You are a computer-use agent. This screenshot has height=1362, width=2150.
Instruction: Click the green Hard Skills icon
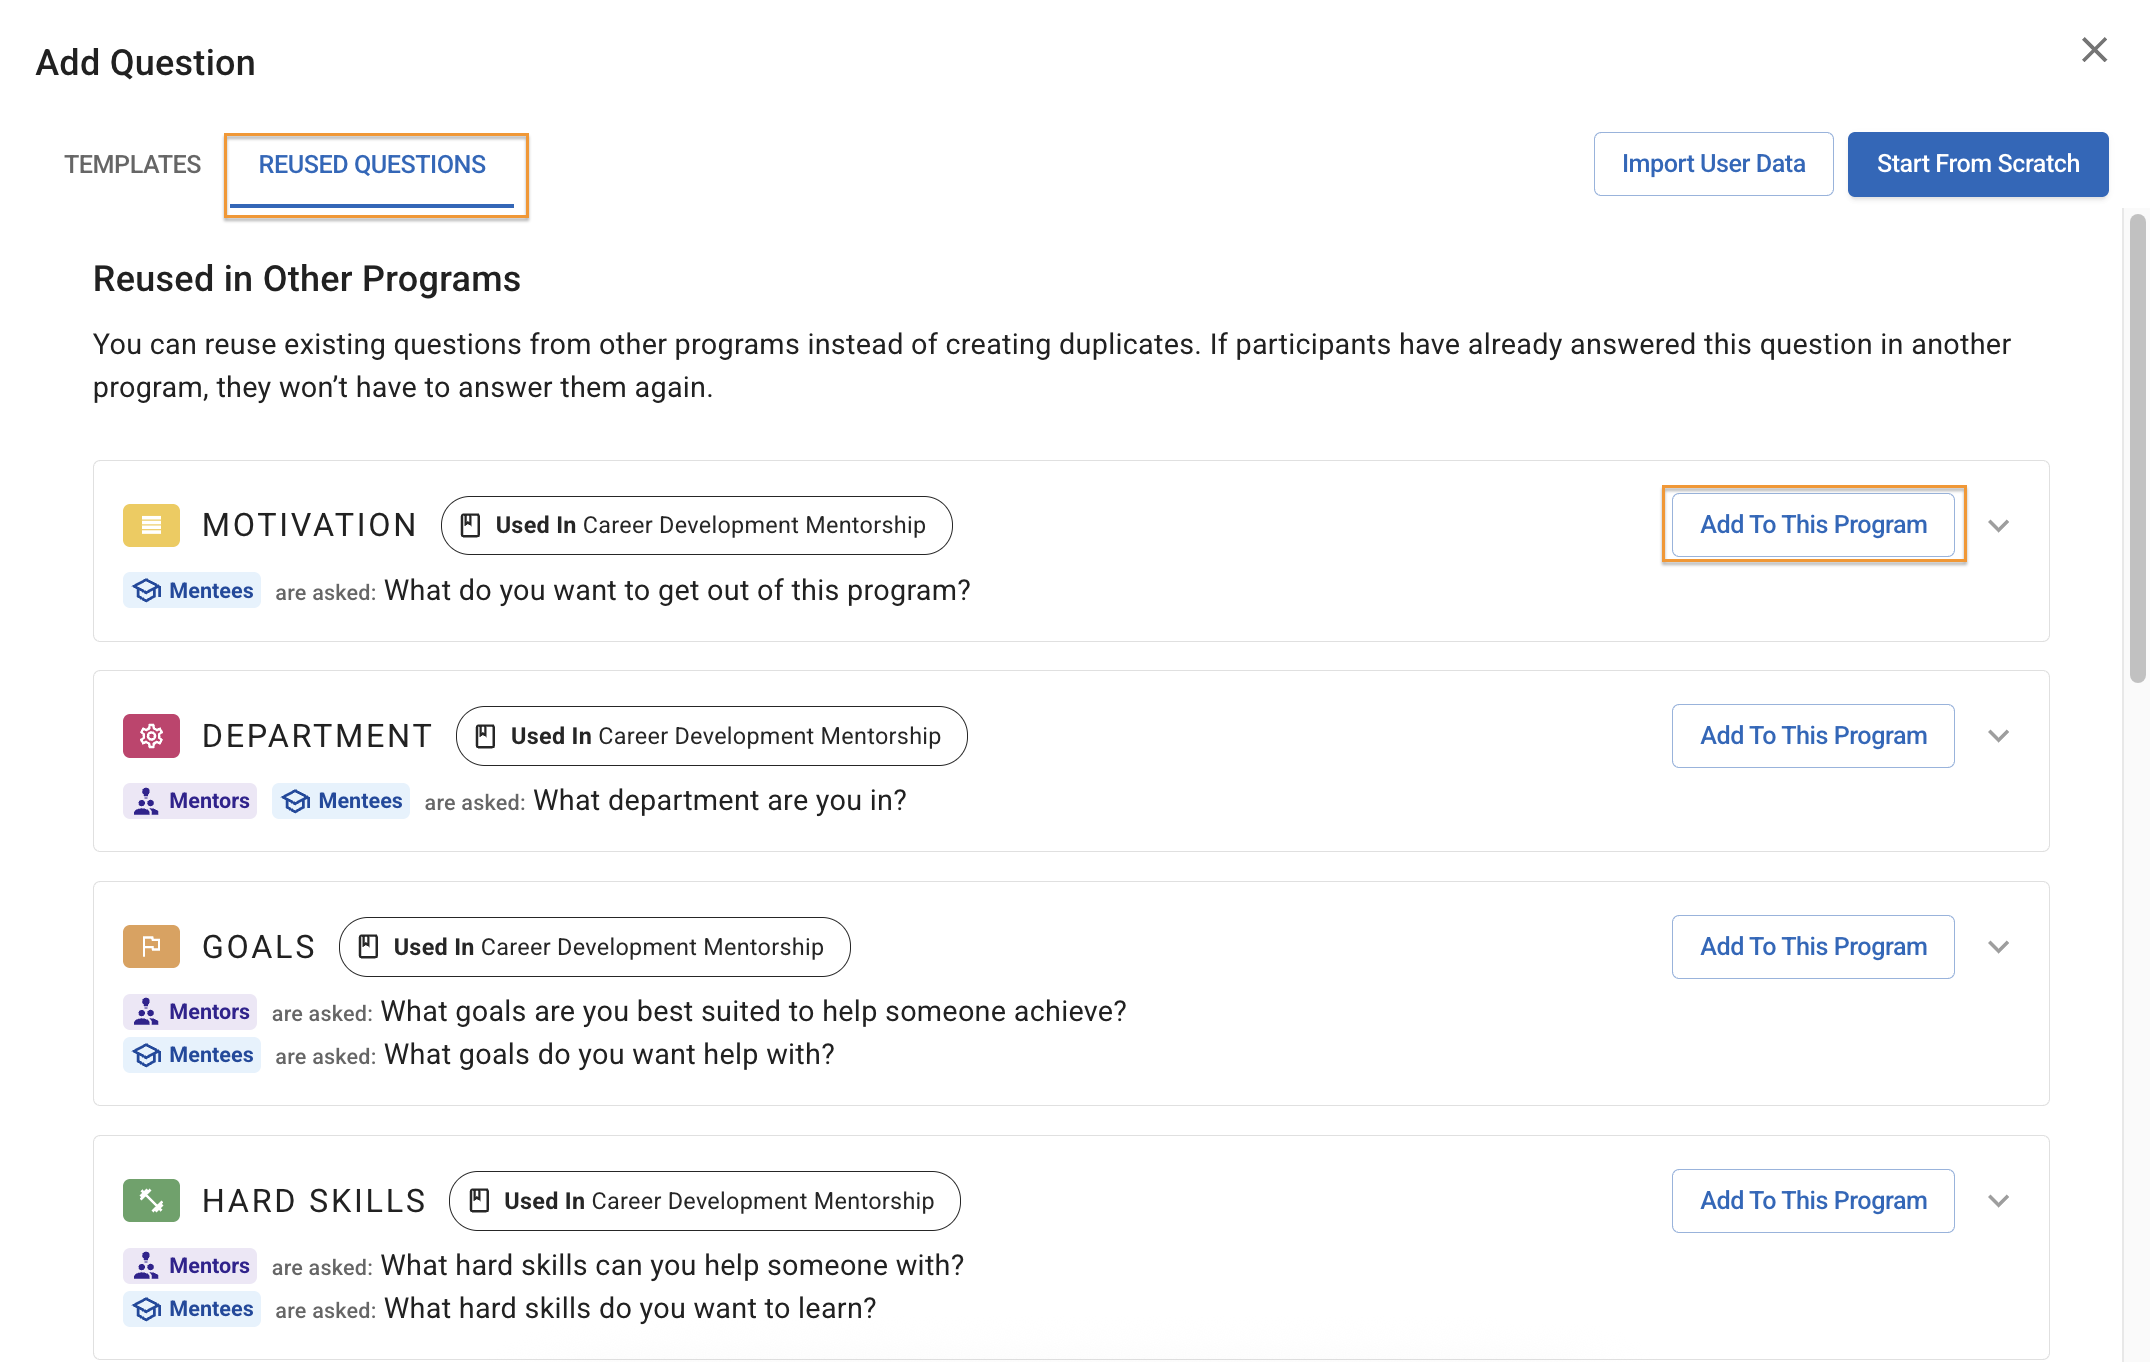(150, 1200)
